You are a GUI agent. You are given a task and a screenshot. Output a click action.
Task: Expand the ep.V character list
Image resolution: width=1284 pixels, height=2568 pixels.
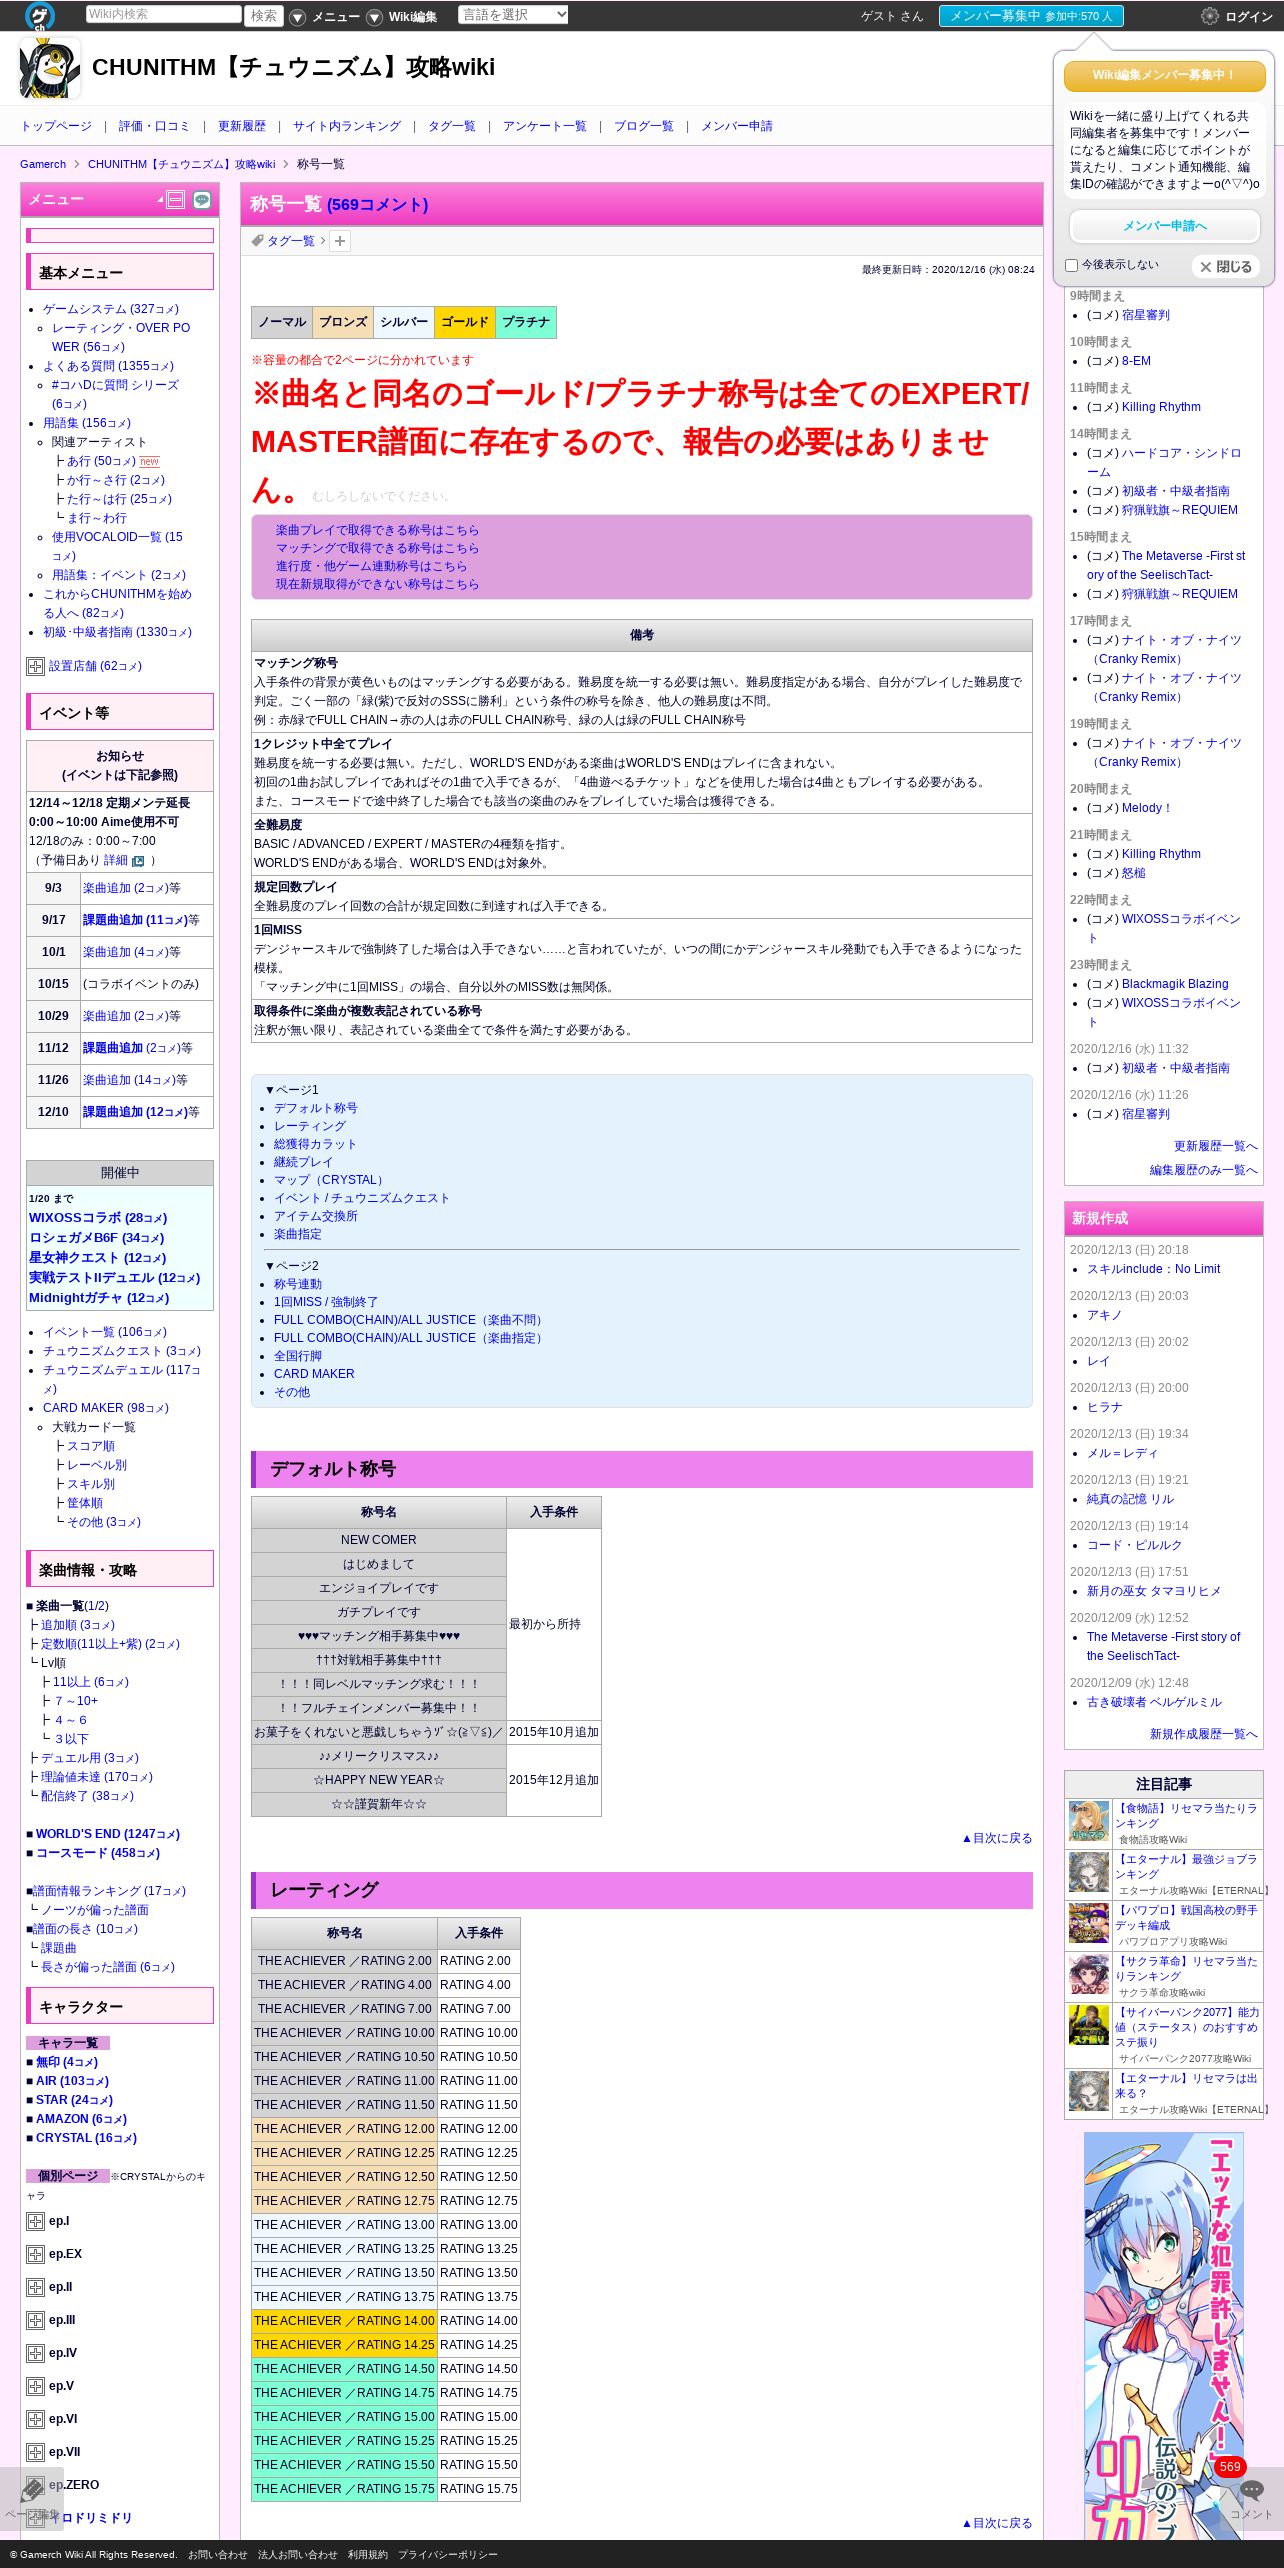pyautogui.click(x=35, y=2386)
